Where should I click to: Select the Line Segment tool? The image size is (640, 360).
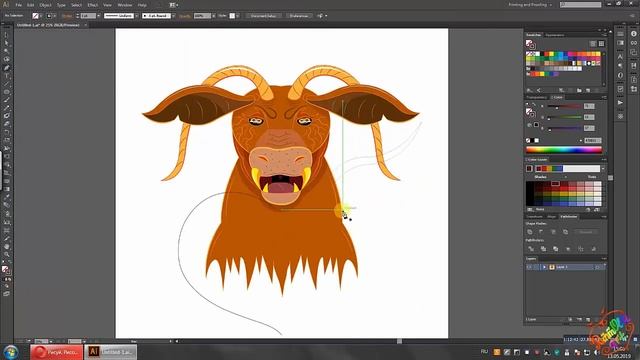click(7, 84)
